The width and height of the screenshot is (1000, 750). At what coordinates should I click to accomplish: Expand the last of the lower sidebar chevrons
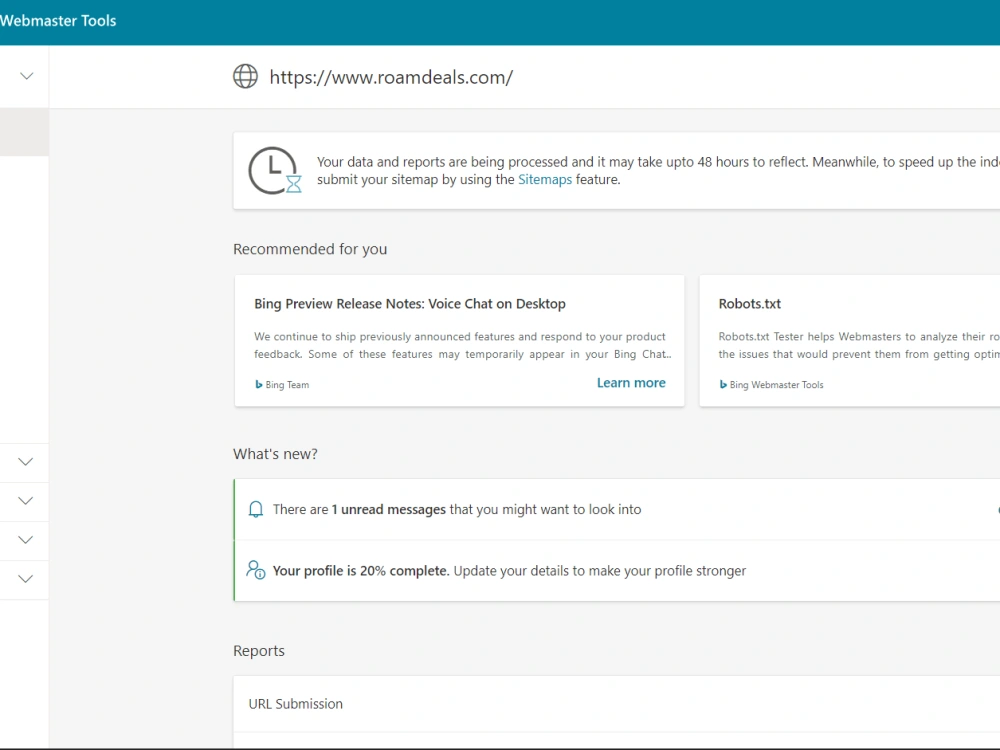(x=26, y=579)
